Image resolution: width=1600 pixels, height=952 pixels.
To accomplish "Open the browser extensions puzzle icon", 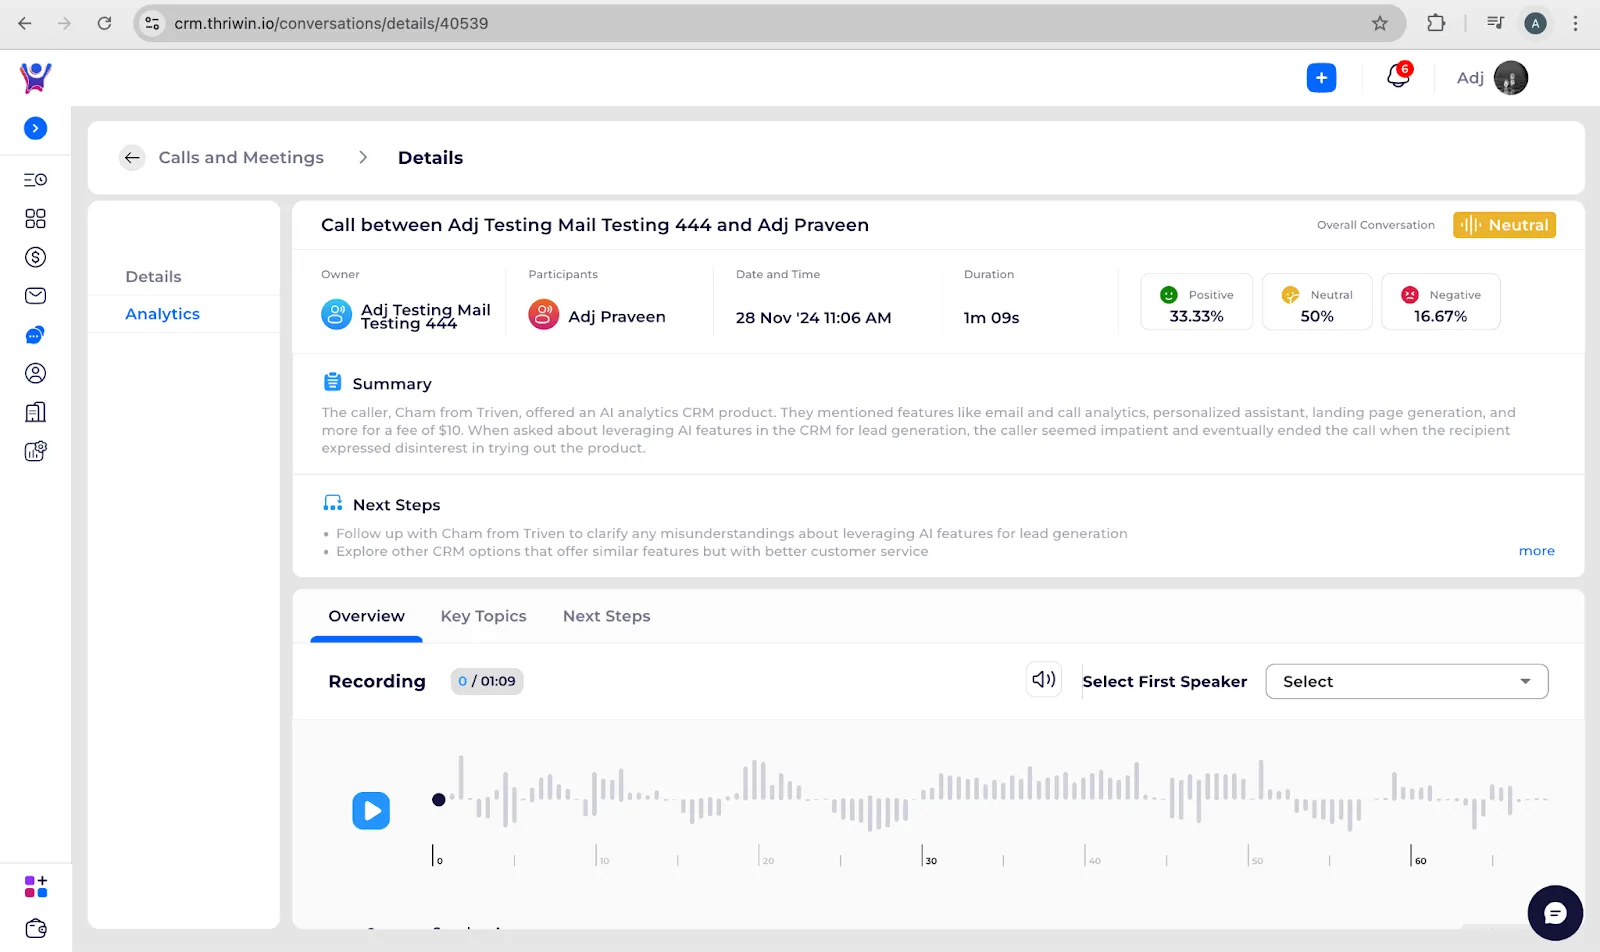I will 1436,23.
